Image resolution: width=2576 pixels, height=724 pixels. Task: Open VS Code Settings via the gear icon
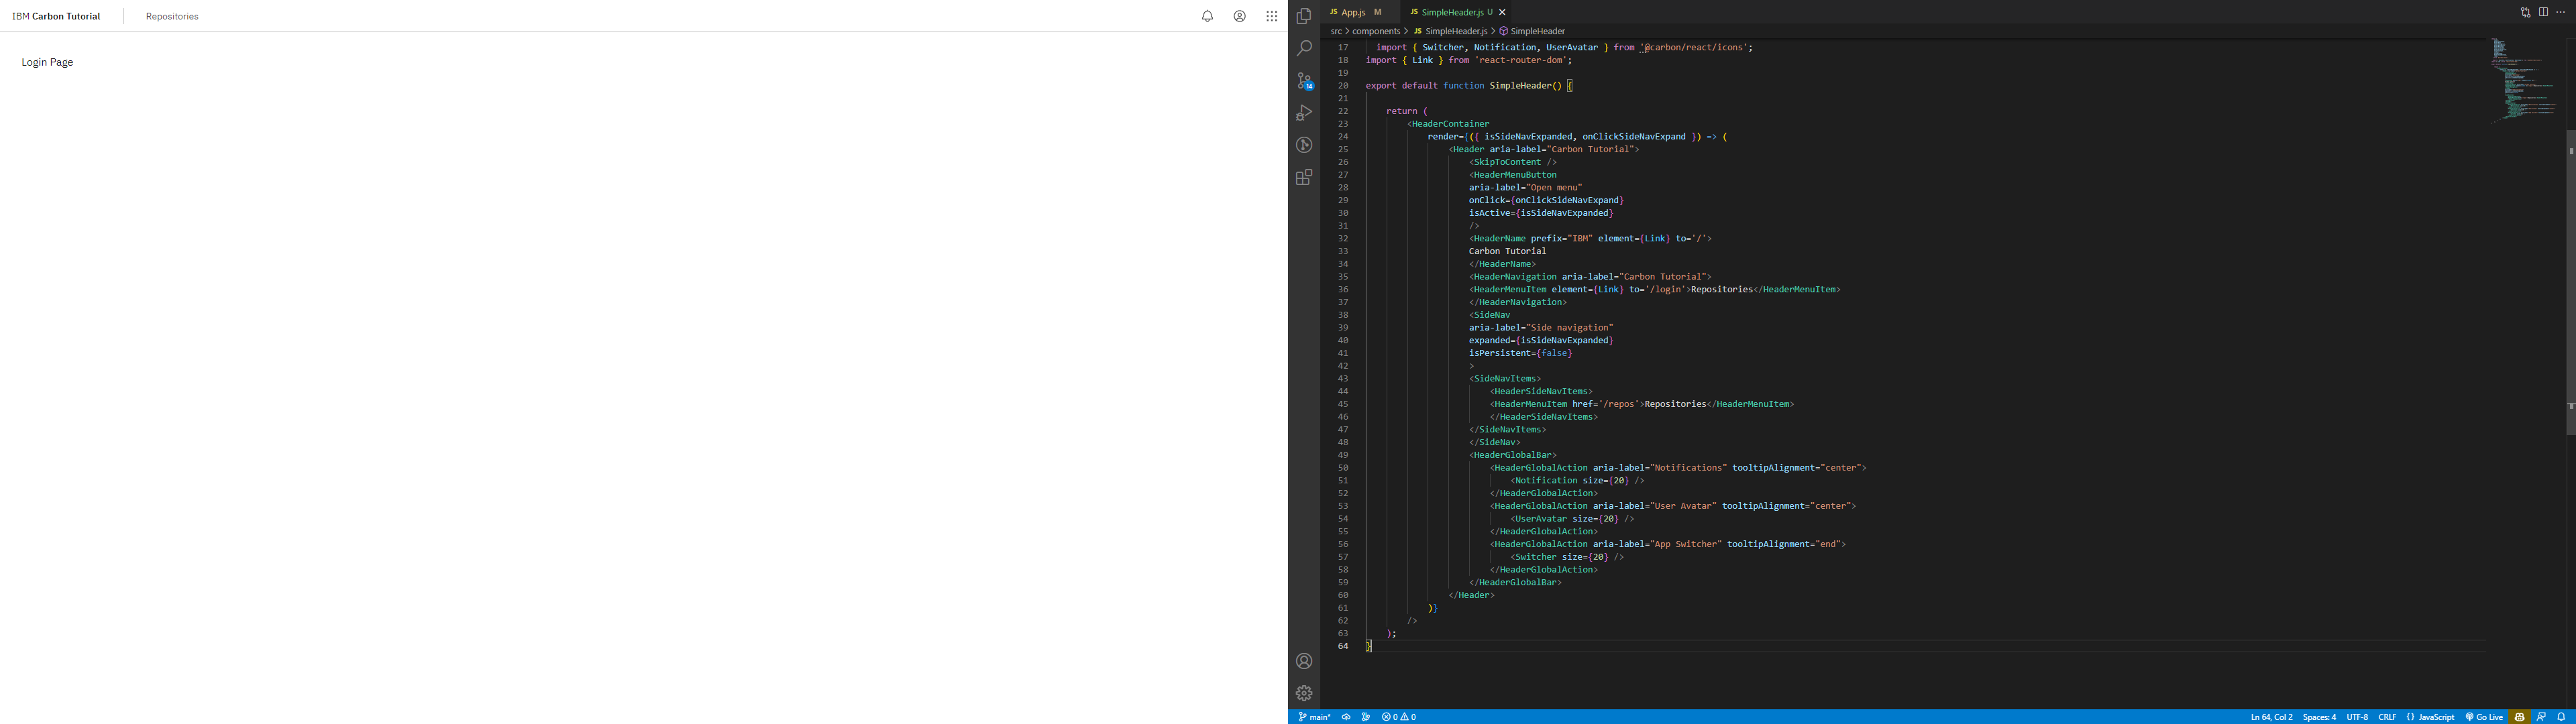(1304, 693)
